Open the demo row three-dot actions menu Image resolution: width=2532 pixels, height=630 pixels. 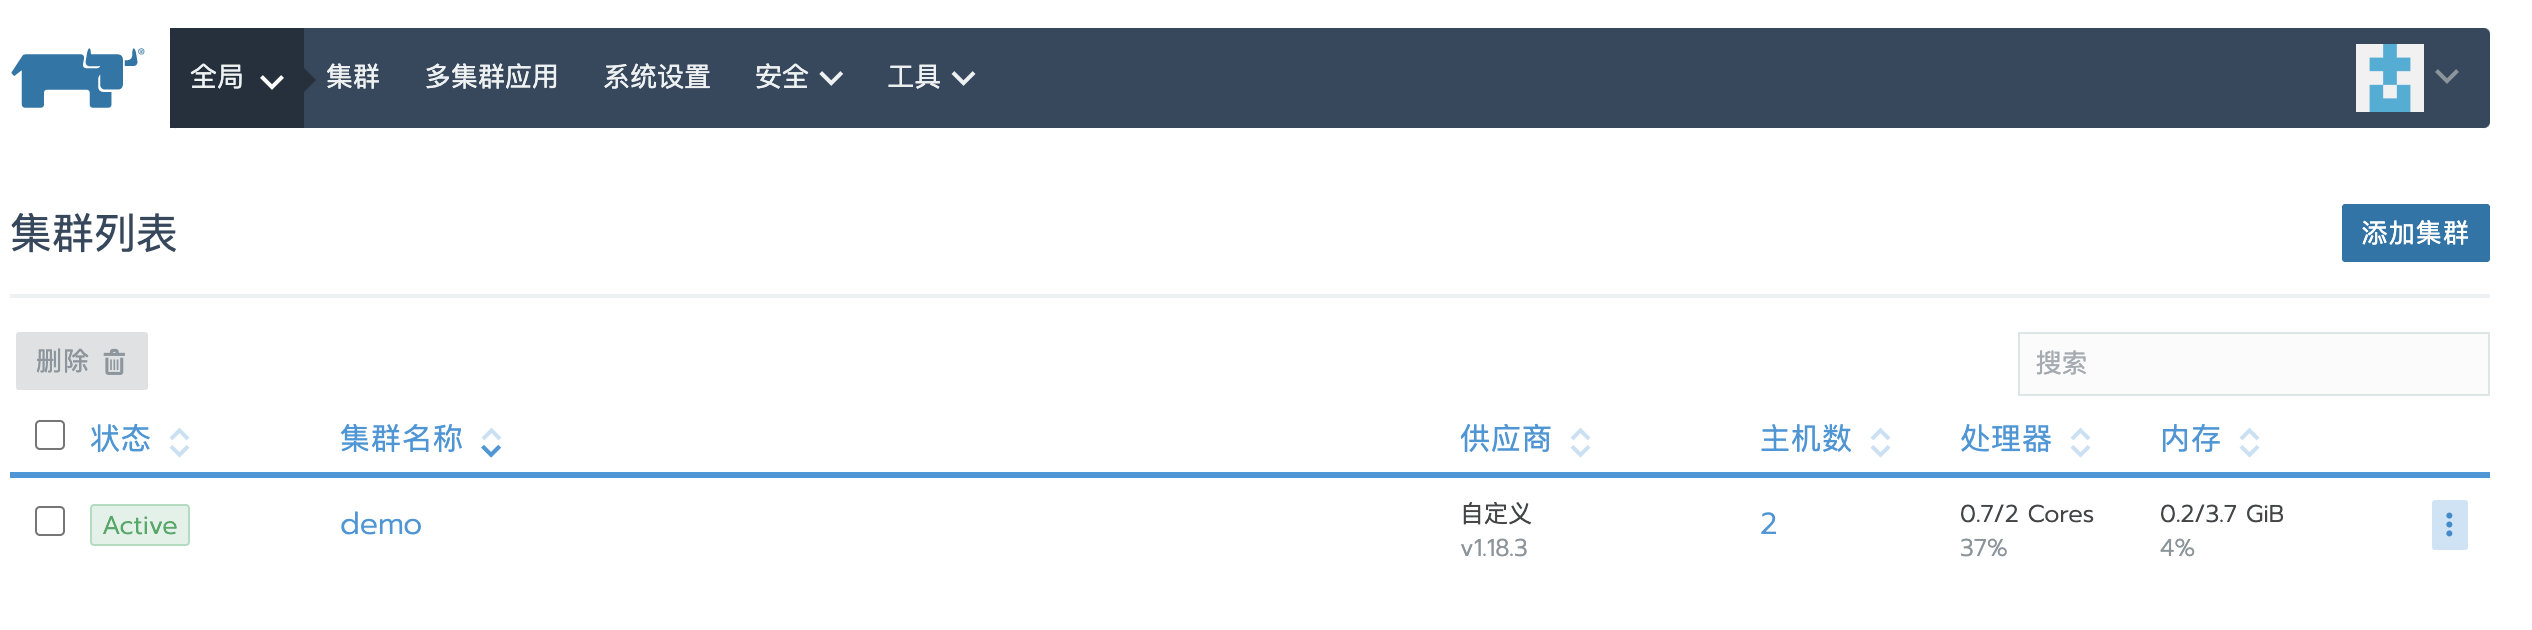point(2449,525)
